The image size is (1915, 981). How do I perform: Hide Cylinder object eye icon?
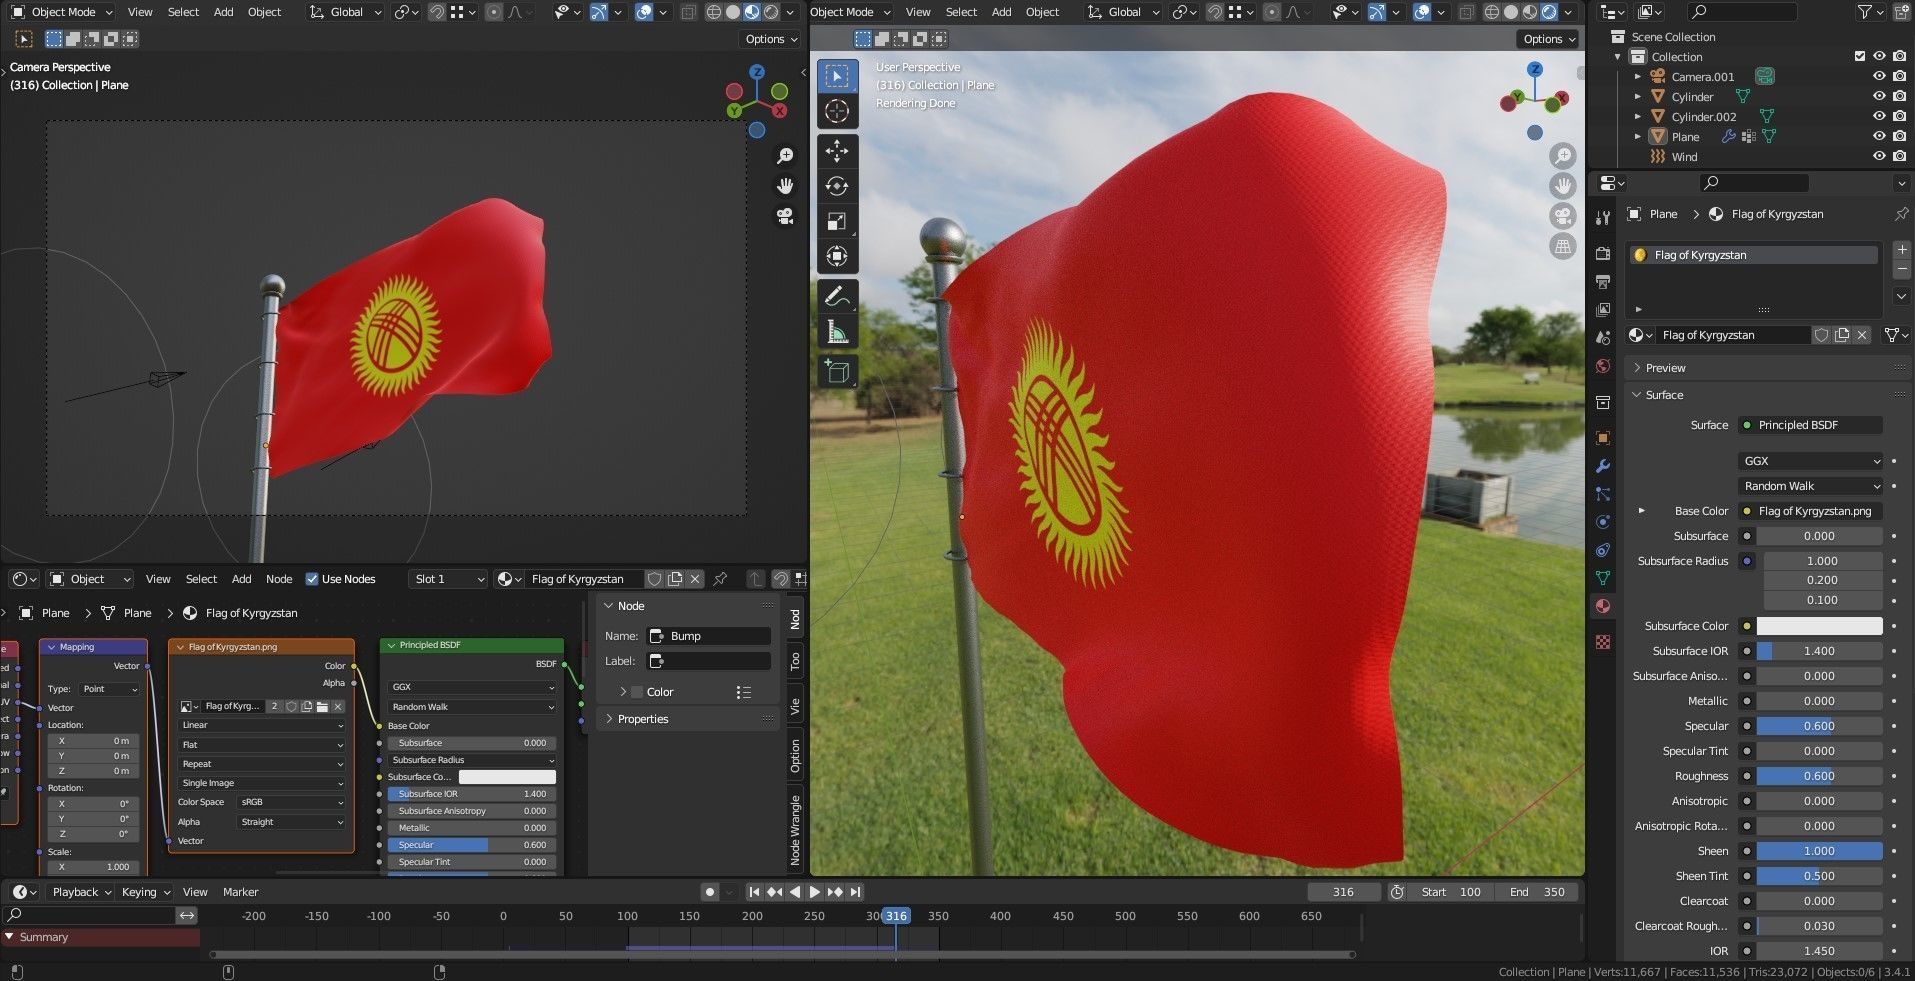pyautogui.click(x=1879, y=97)
